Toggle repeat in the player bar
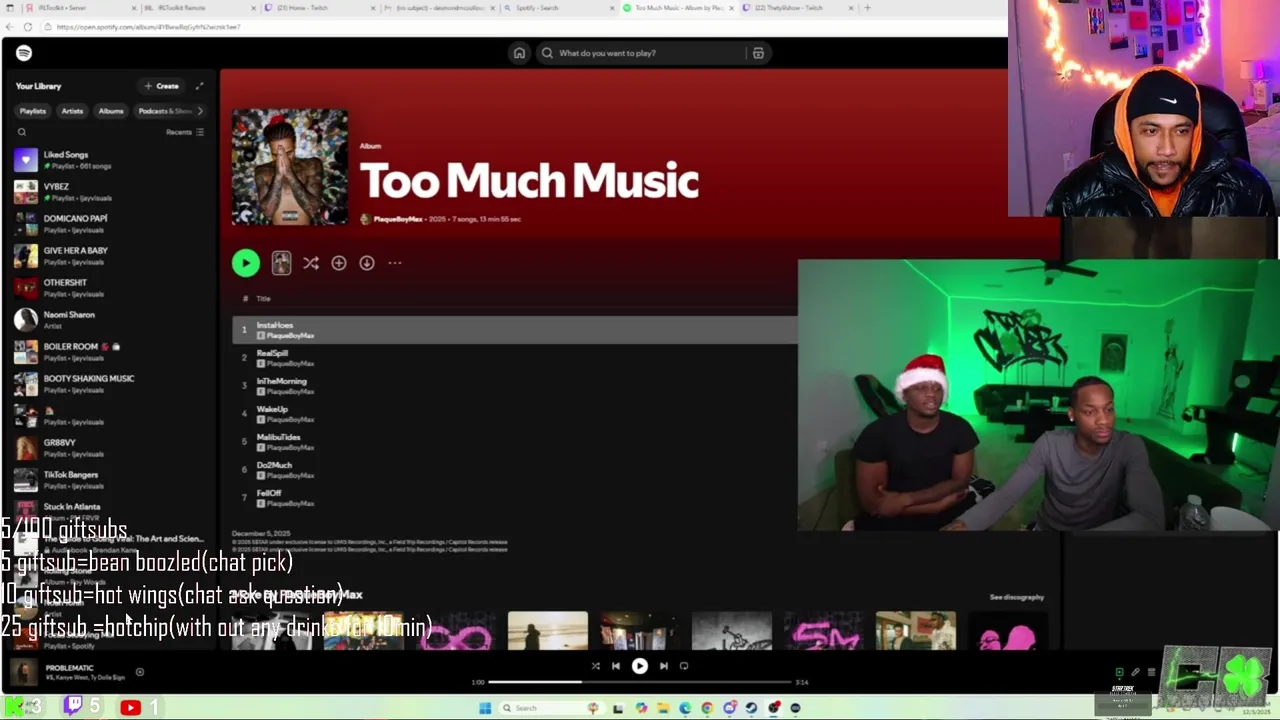The width and height of the screenshot is (1280, 720). (684, 666)
